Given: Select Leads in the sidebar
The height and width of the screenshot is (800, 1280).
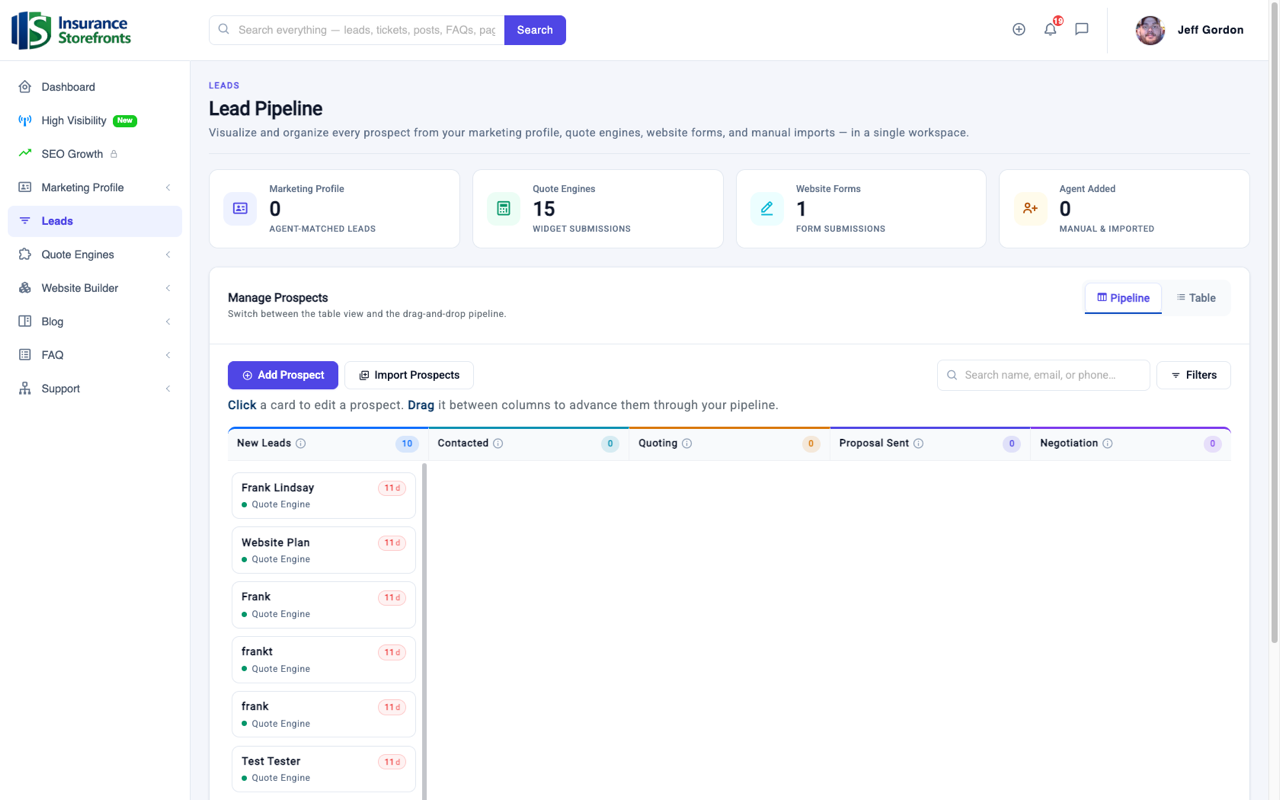Looking at the screenshot, I should point(95,221).
